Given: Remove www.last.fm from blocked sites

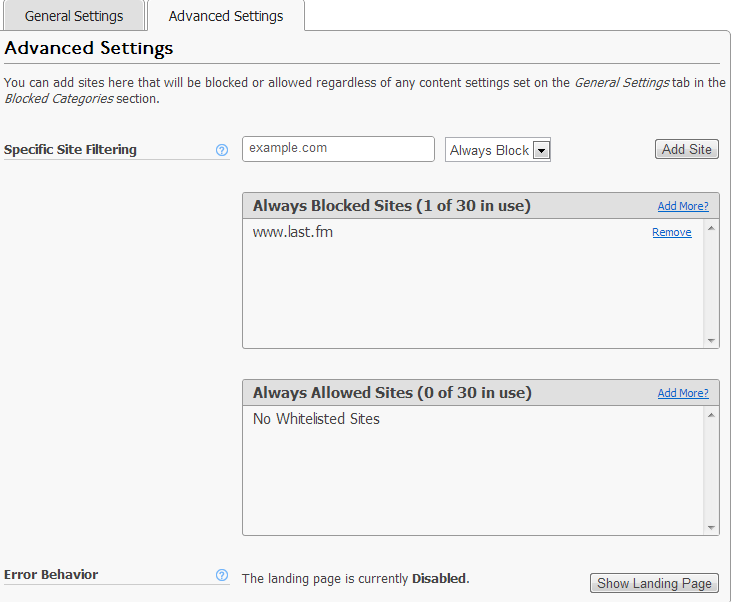Looking at the screenshot, I should point(671,232).
